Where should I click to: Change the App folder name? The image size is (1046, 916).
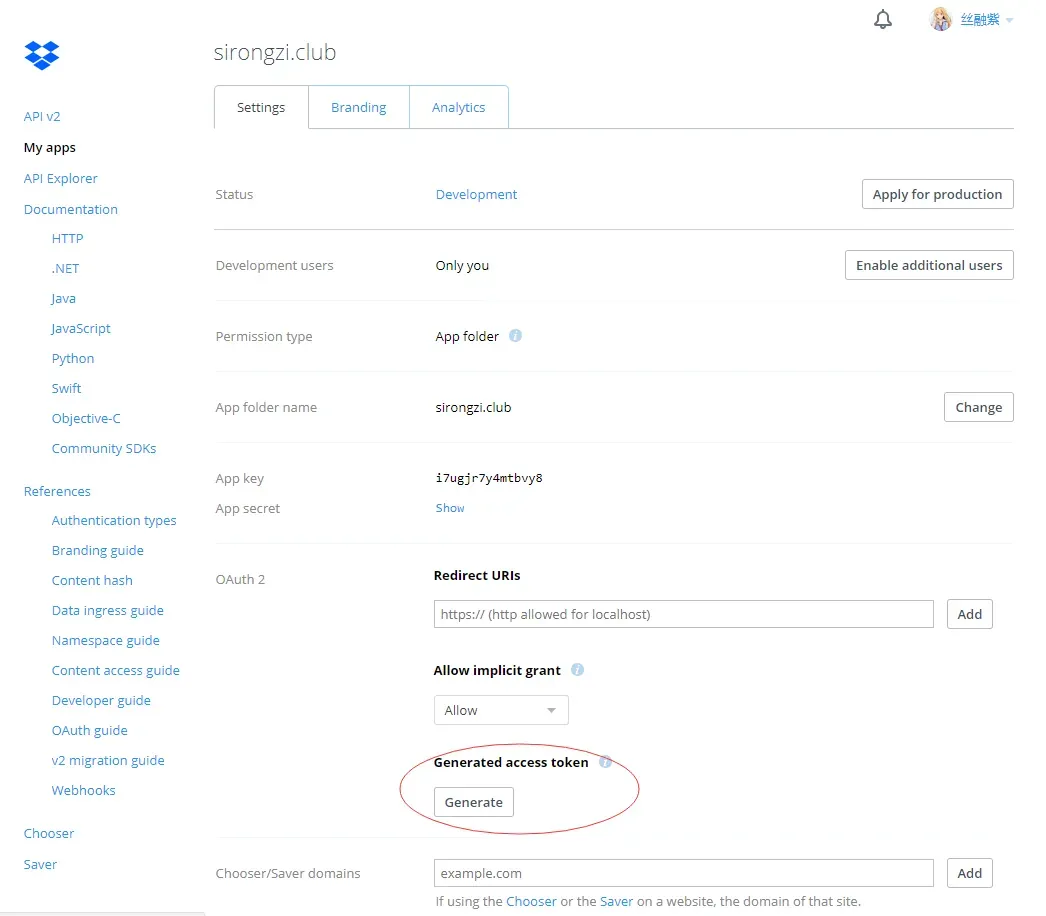(979, 407)
